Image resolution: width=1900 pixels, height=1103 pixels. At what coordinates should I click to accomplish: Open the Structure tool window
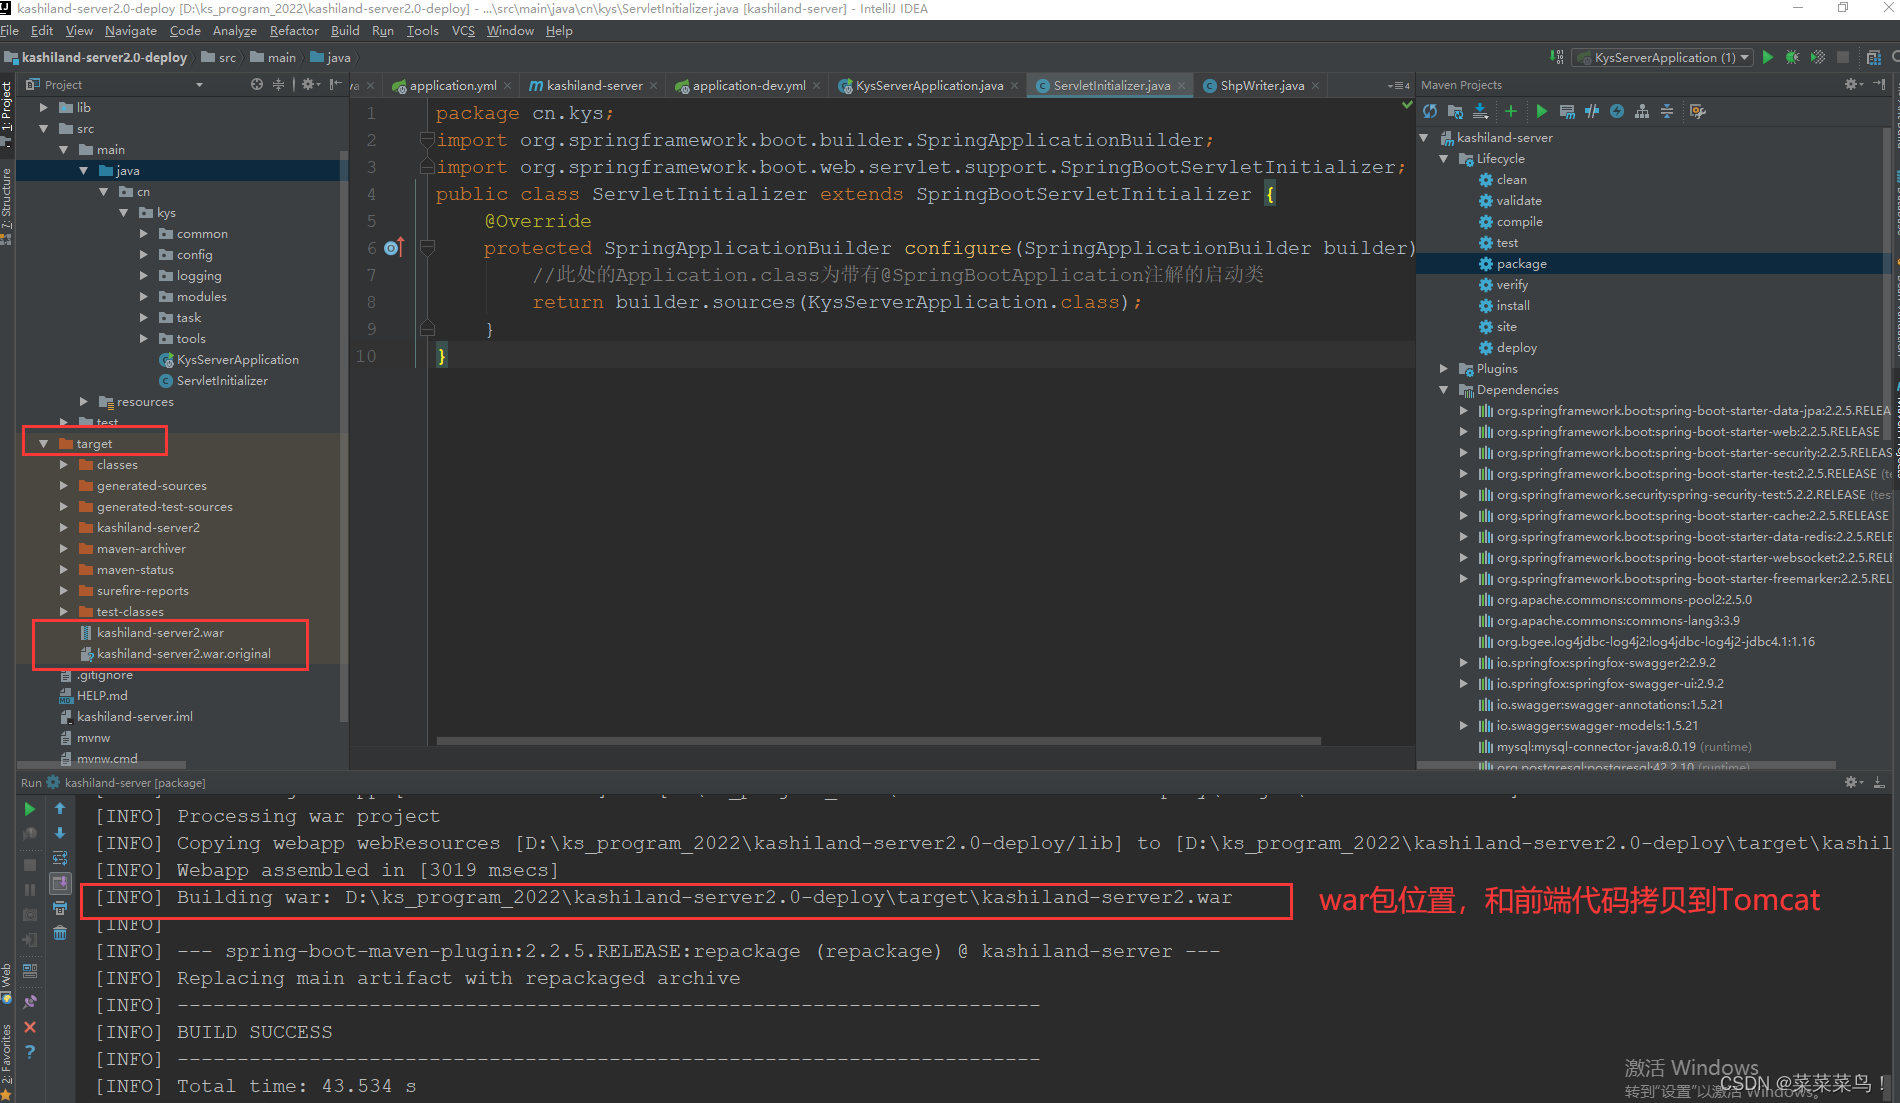click(x=7, y=206)
